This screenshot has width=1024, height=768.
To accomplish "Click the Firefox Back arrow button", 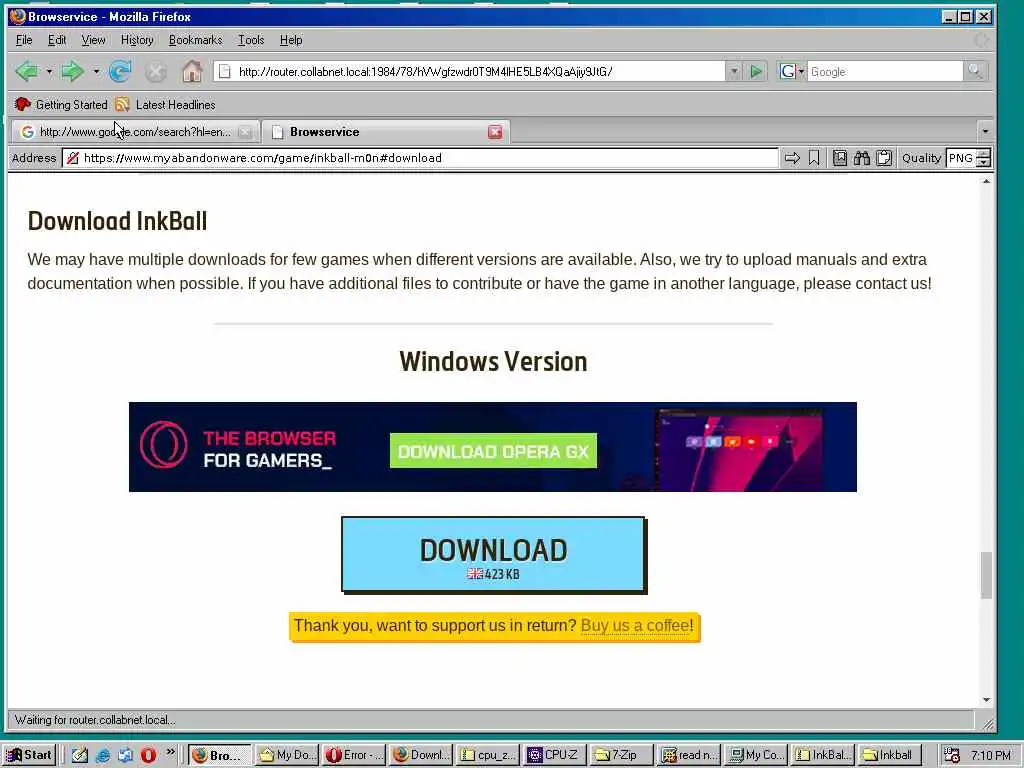I will pyautogui.click(x=27, y=71).
